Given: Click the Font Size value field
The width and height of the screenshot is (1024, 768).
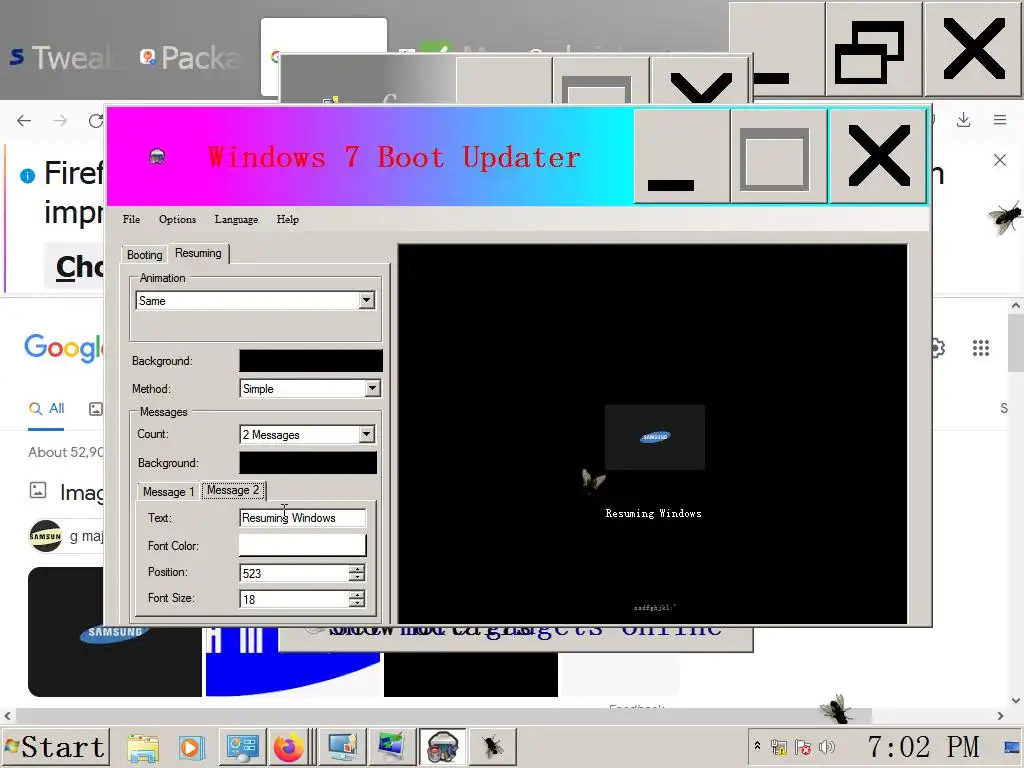Looking at the screenshot, I should [x=294, y=599].
